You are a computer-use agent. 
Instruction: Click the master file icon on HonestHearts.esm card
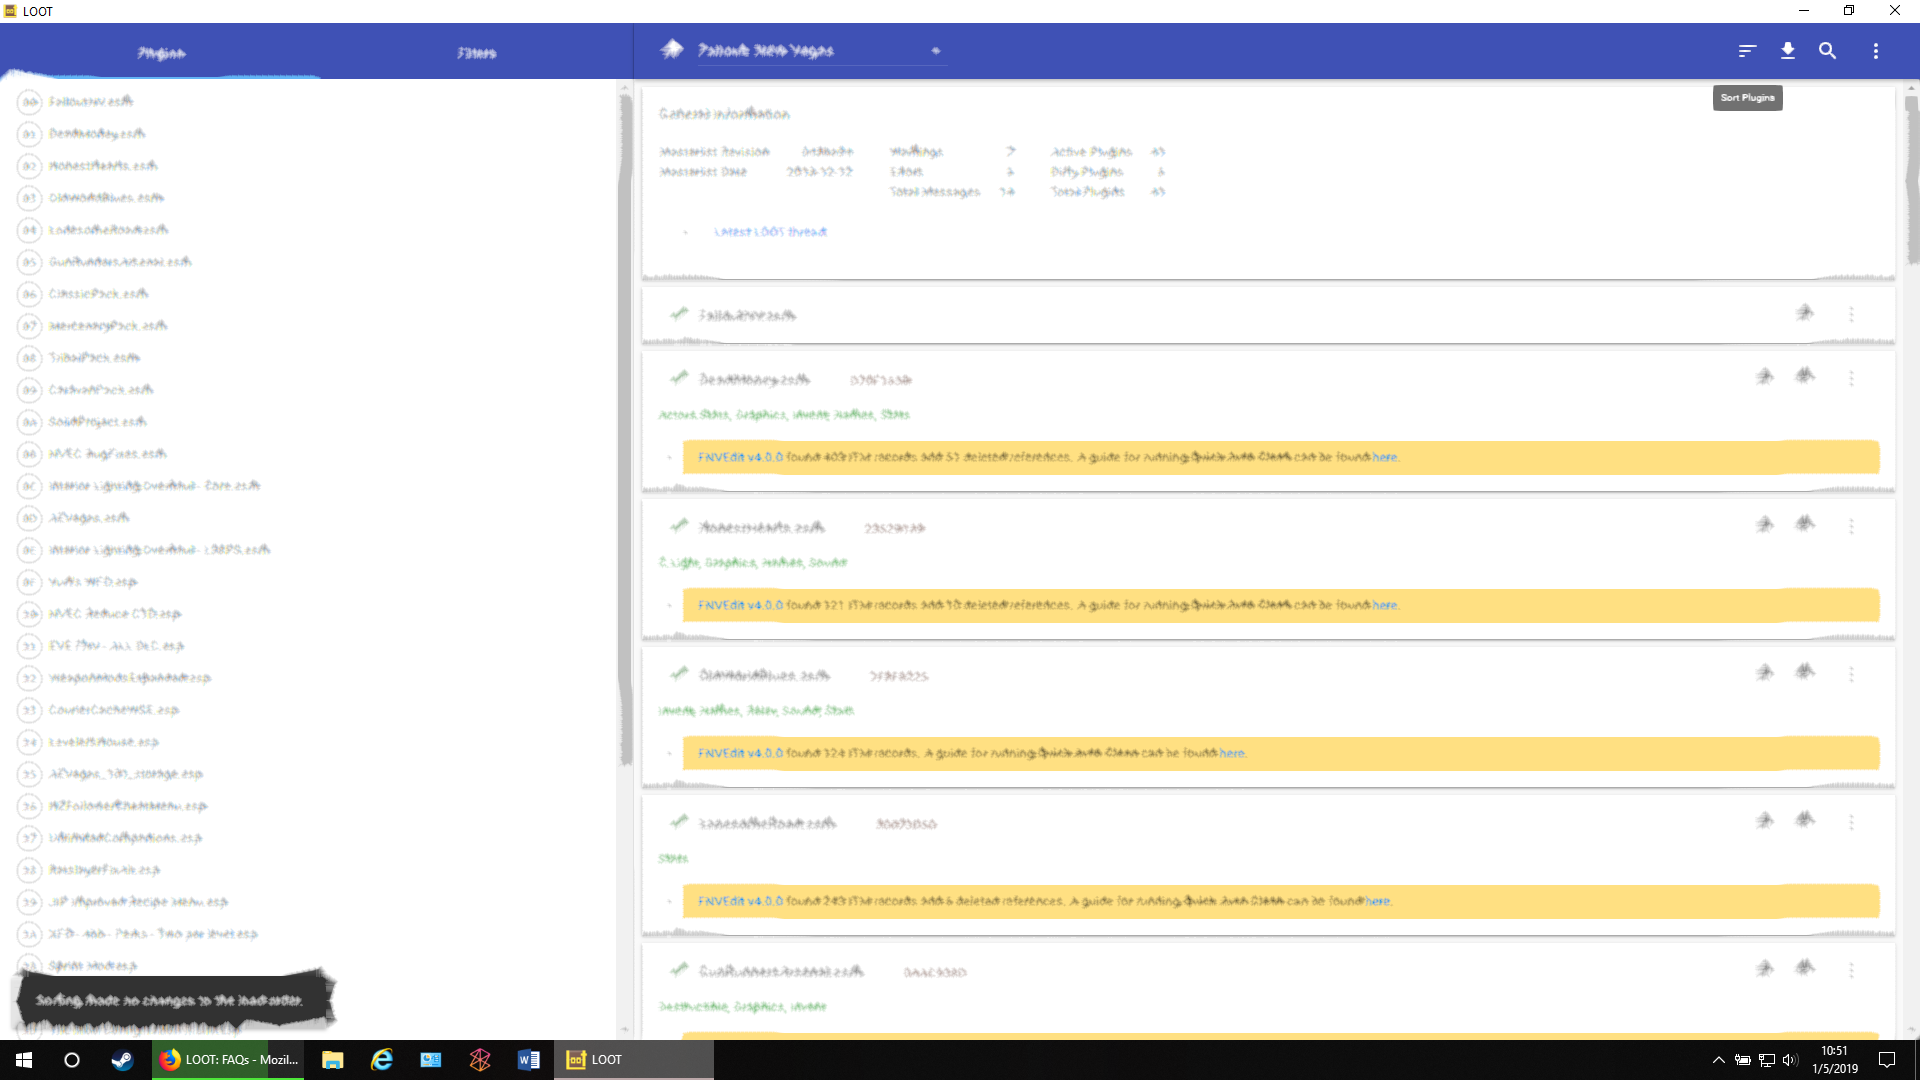(x=1765, y=525)
